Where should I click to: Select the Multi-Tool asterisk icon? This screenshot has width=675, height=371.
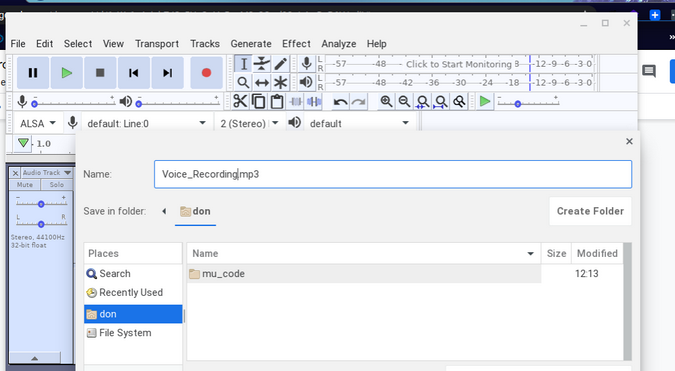pos(280,82)
